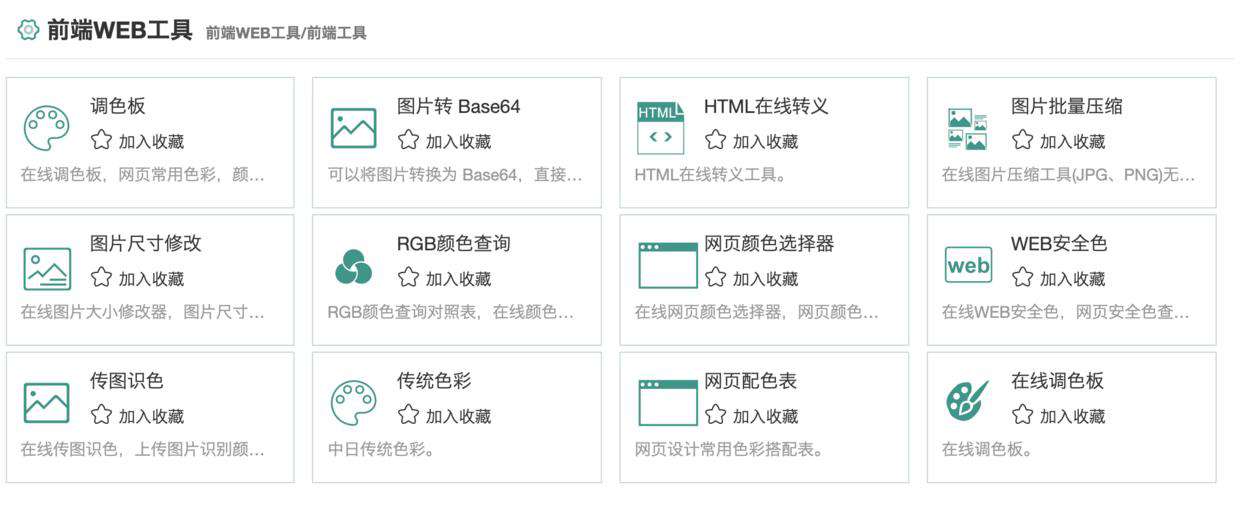This screenshot has width=1240, height=510.
Task: Star HTML在线转义 via its 加入收藏 icon
Action: (715, 140)
